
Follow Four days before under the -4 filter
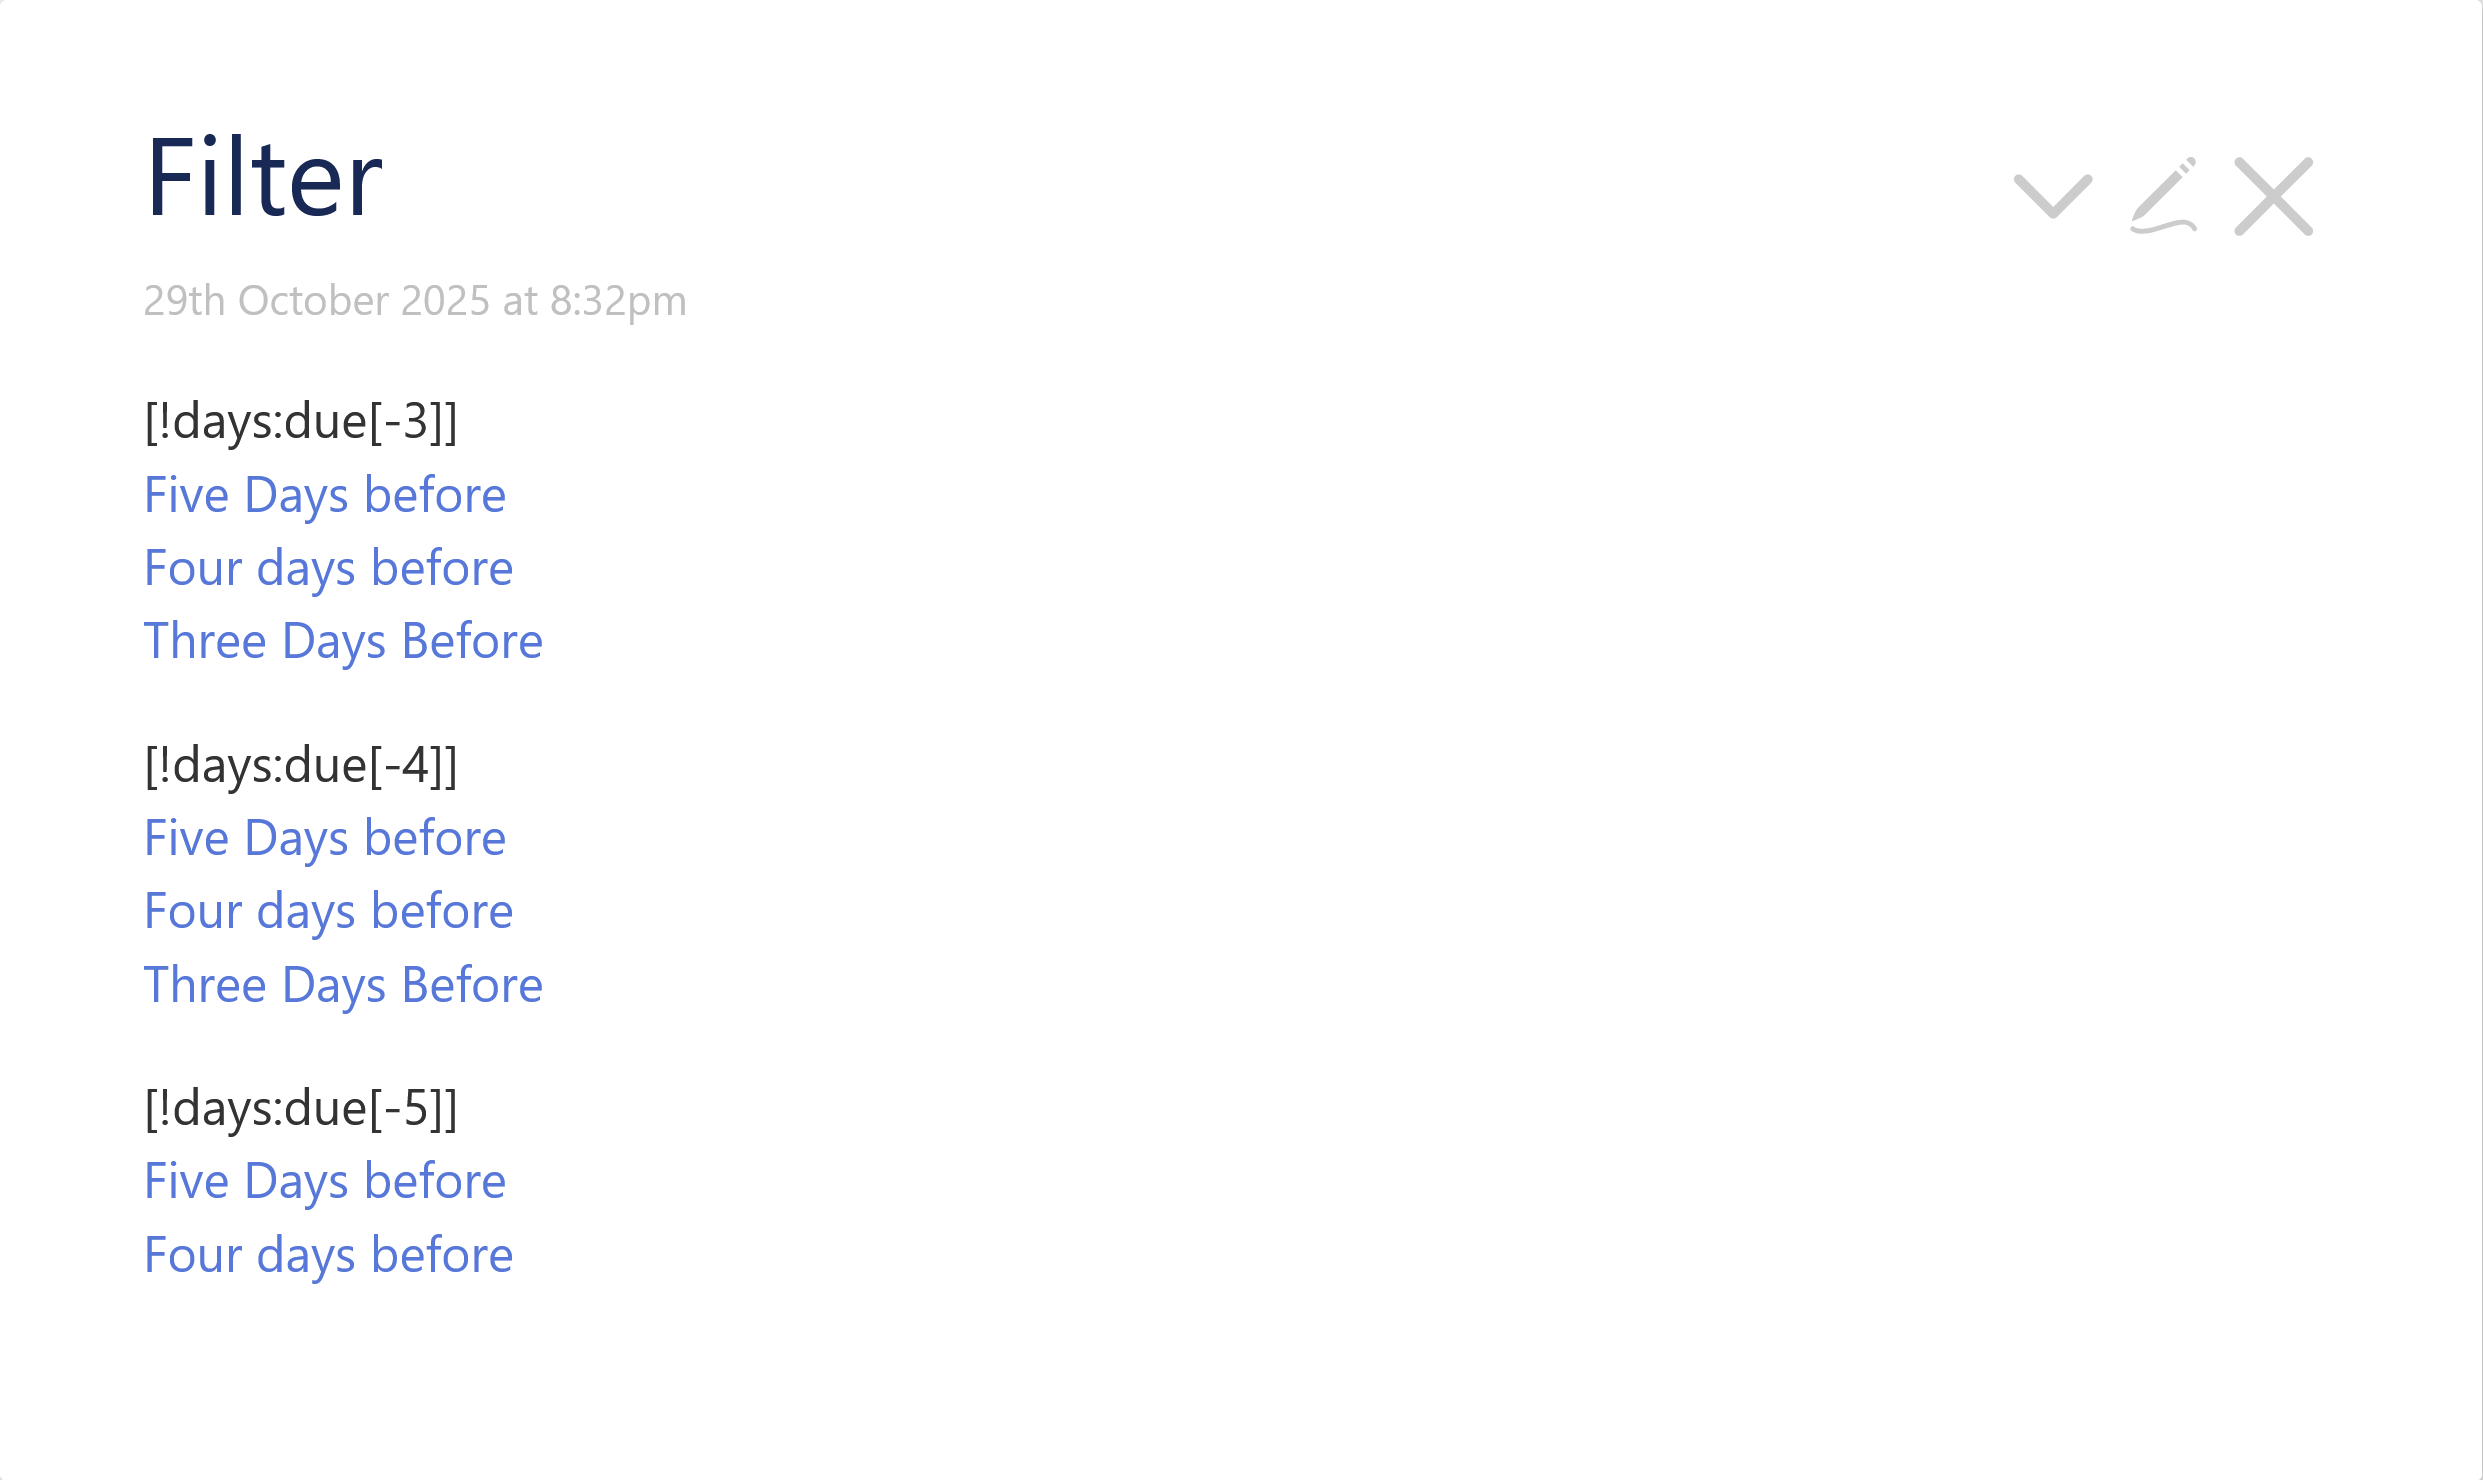click(x=328, y=911)
